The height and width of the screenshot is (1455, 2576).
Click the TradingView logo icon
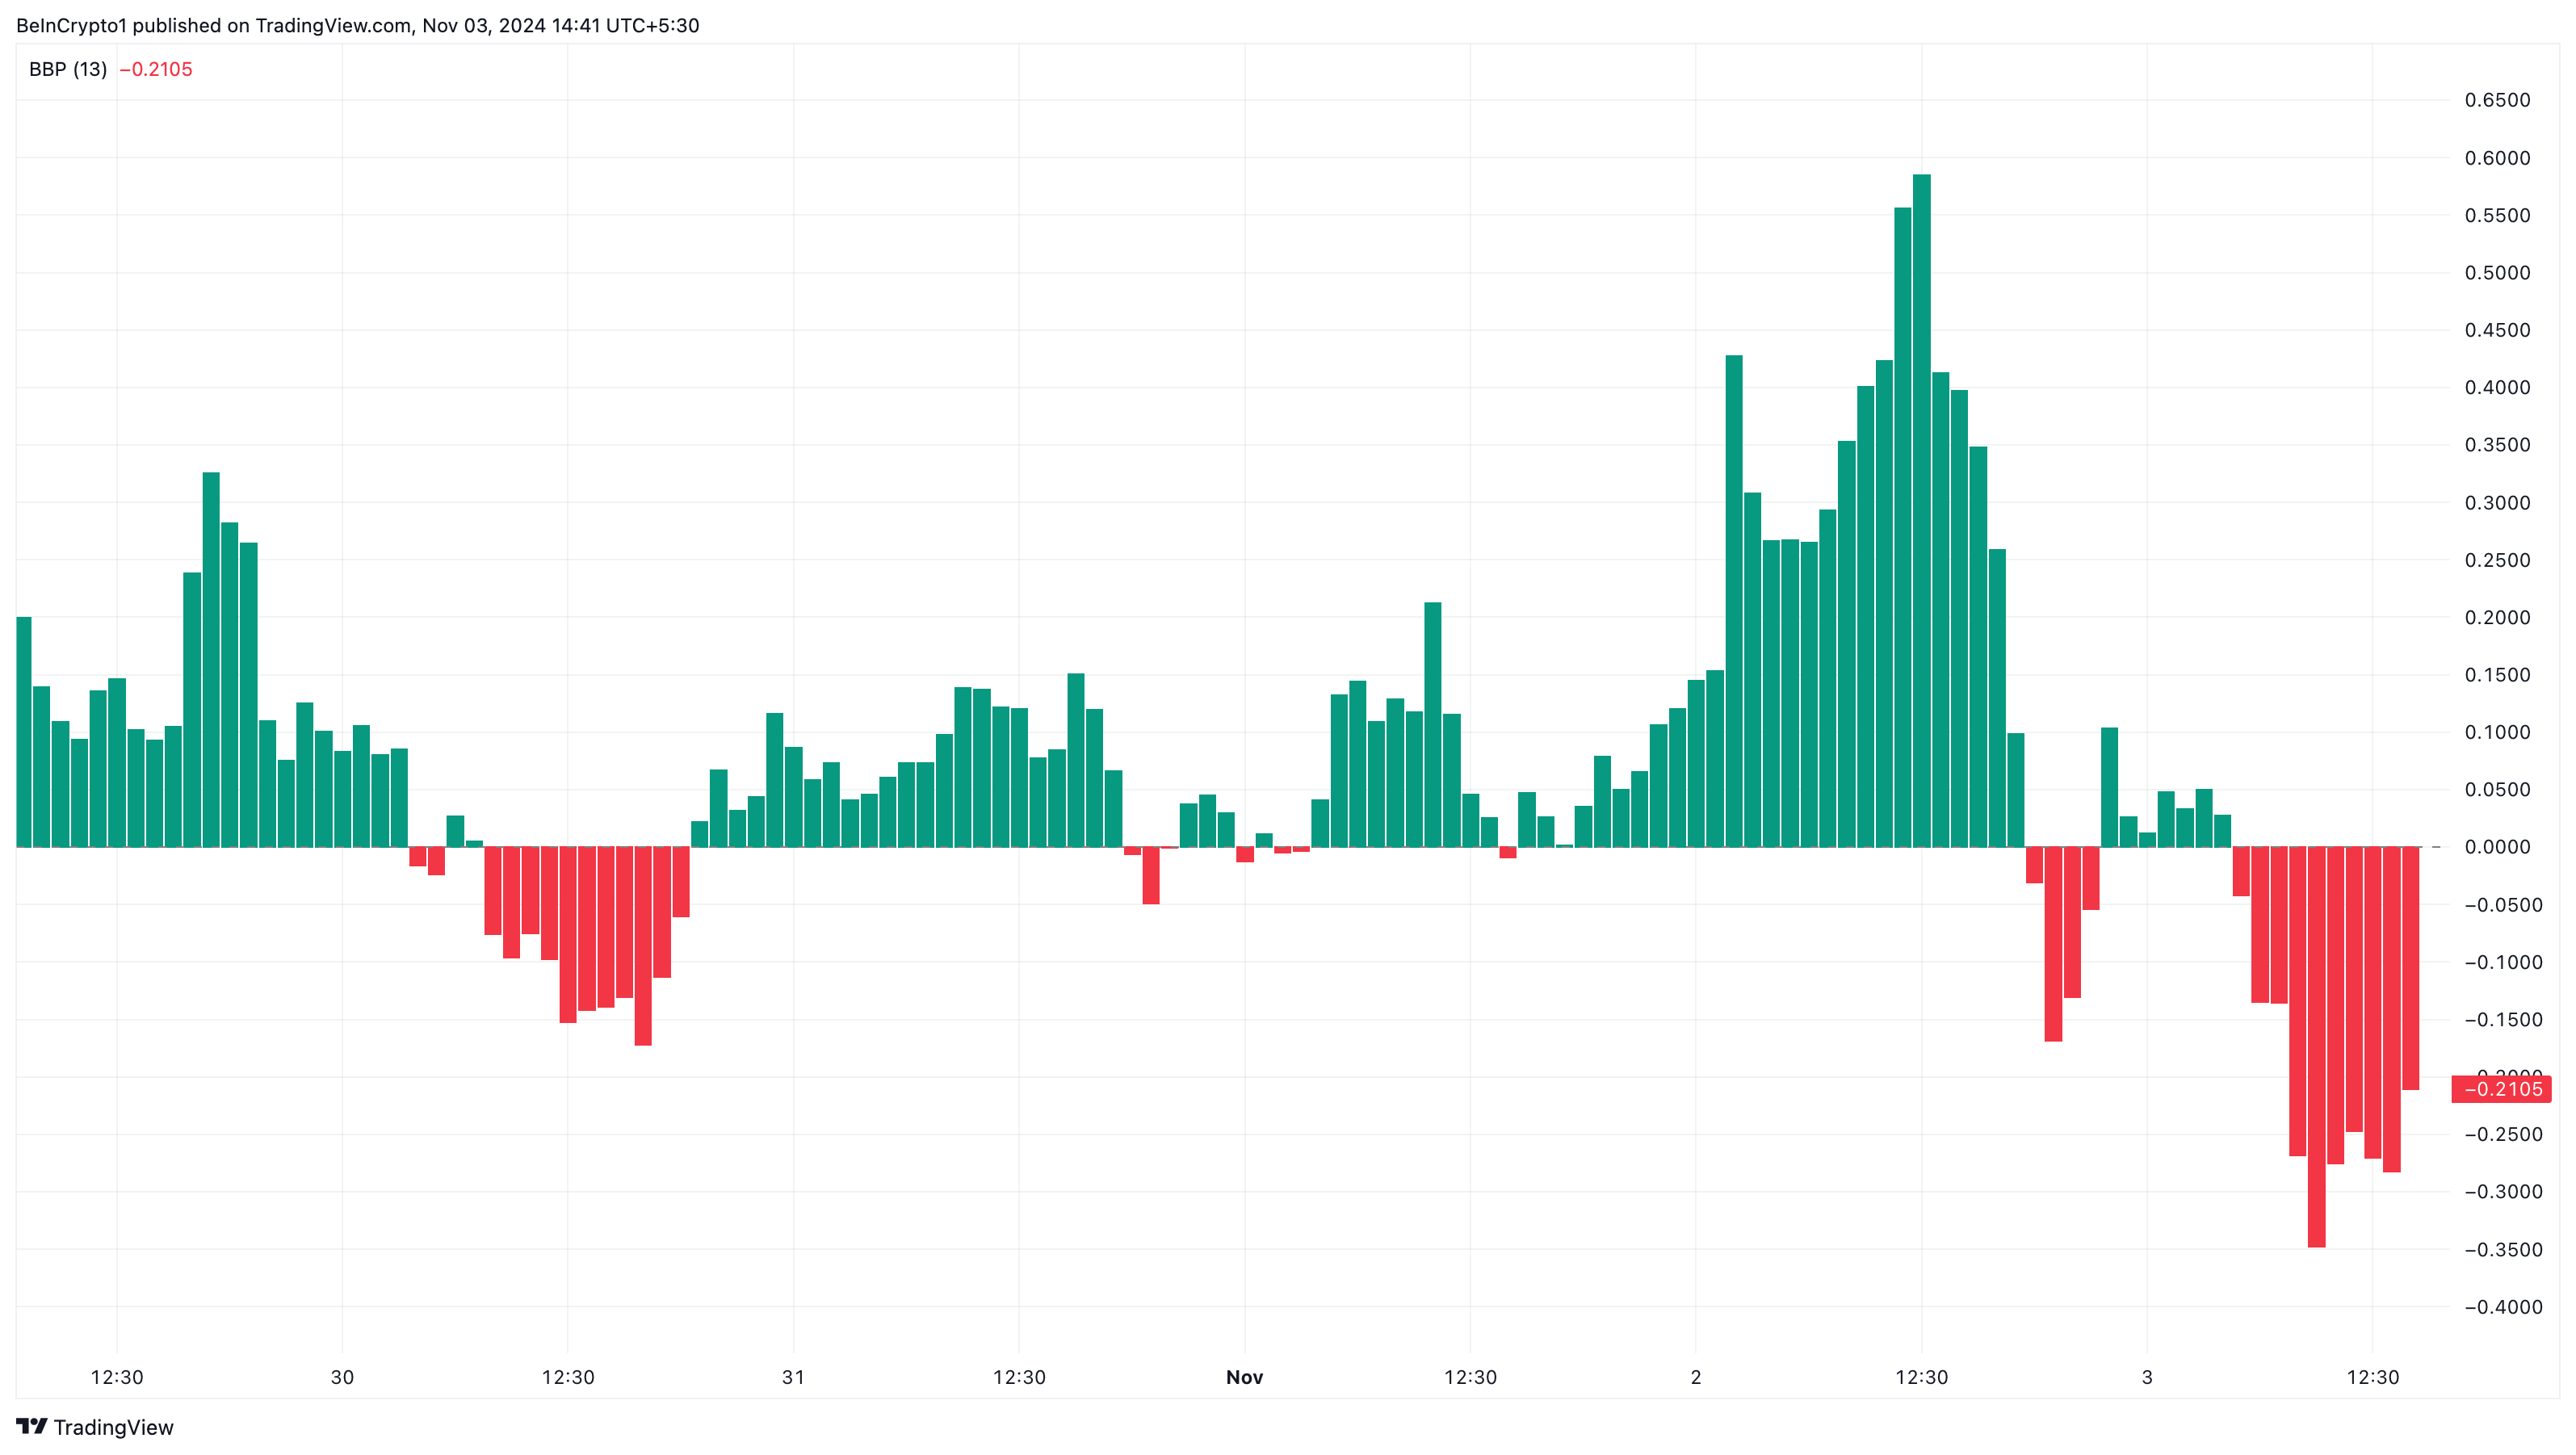(31, 1426)
